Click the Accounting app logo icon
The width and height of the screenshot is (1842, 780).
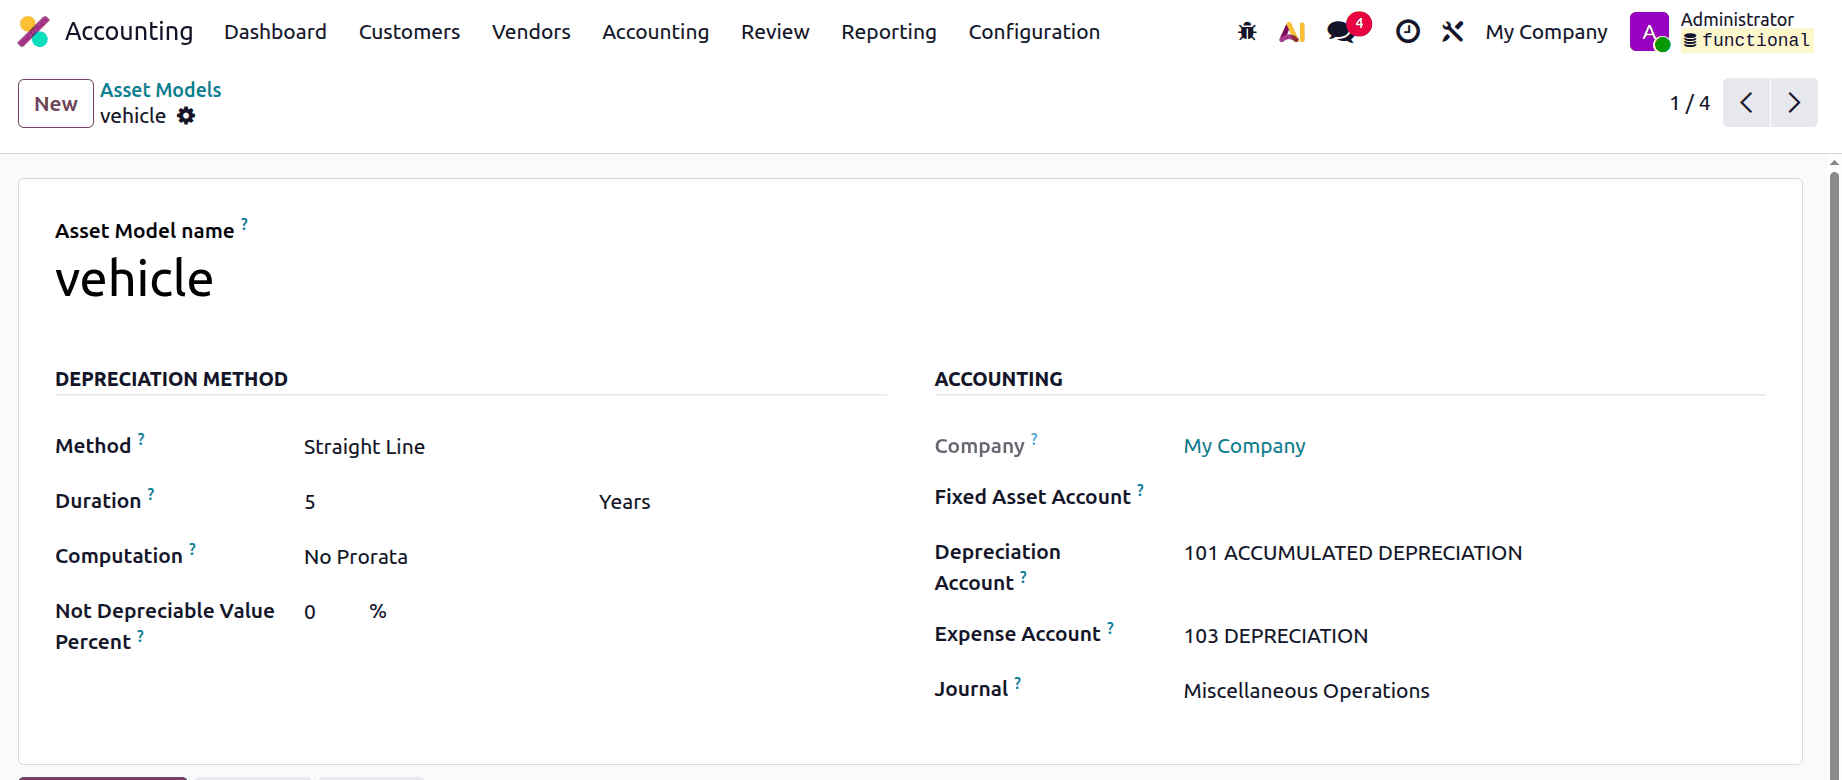(x=33, y=32)
